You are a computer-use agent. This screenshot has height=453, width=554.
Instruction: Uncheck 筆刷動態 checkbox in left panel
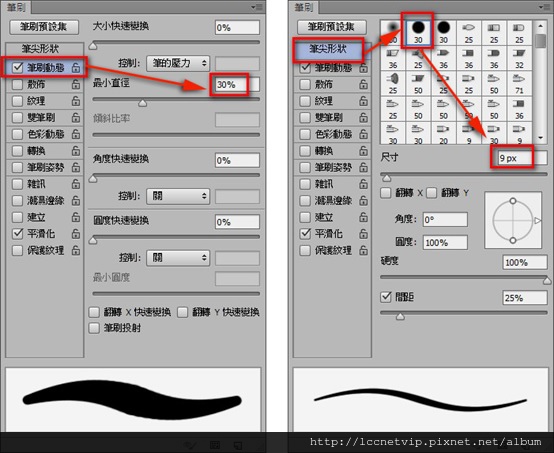(x=17, y=67)
